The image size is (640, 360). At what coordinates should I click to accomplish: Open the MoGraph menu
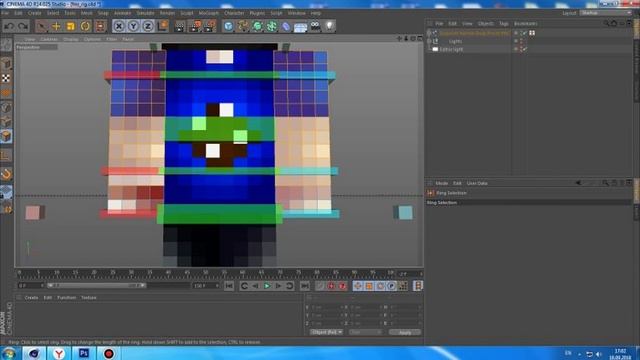pyautogui.click(x=209, y=13)
